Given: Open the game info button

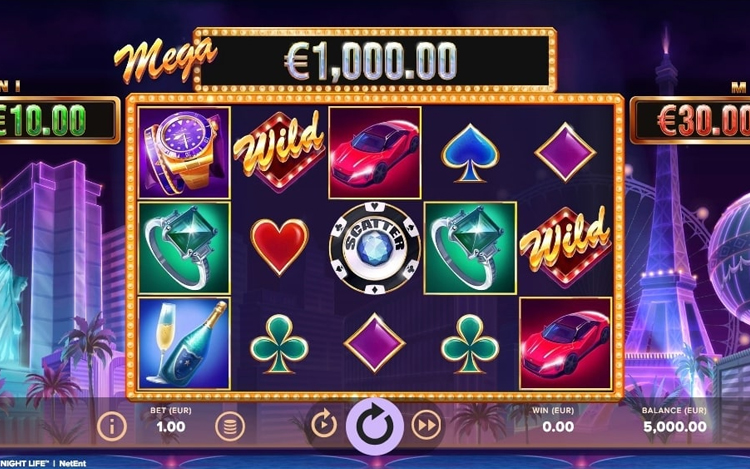Looking at the screenshot, I should click(x=112, y=426).
